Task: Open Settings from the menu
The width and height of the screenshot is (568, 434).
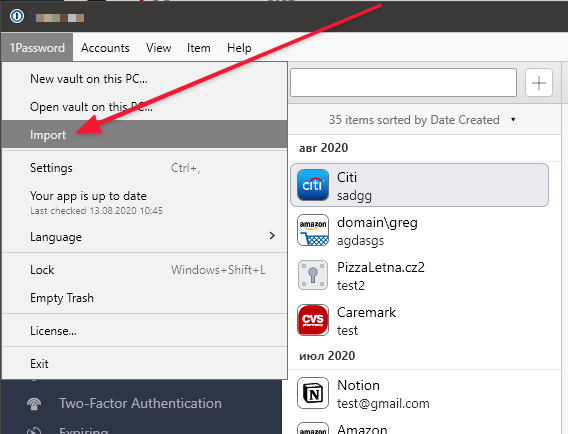Action: pos(145,168)
